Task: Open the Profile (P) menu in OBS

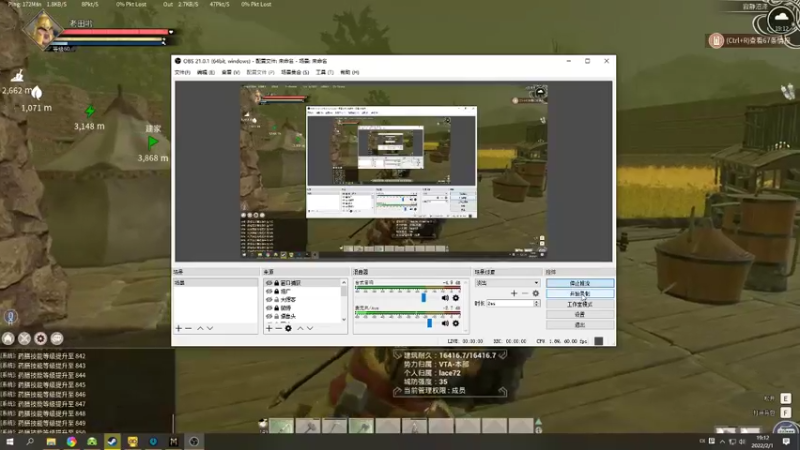Action: point(260,72)
